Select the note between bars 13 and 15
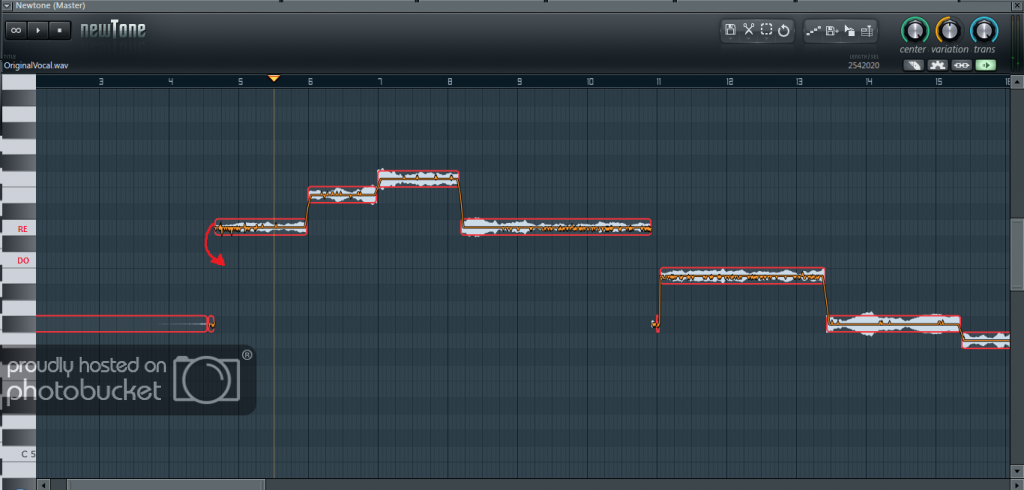Screen dimensions: 1024x490 [893, 324]
